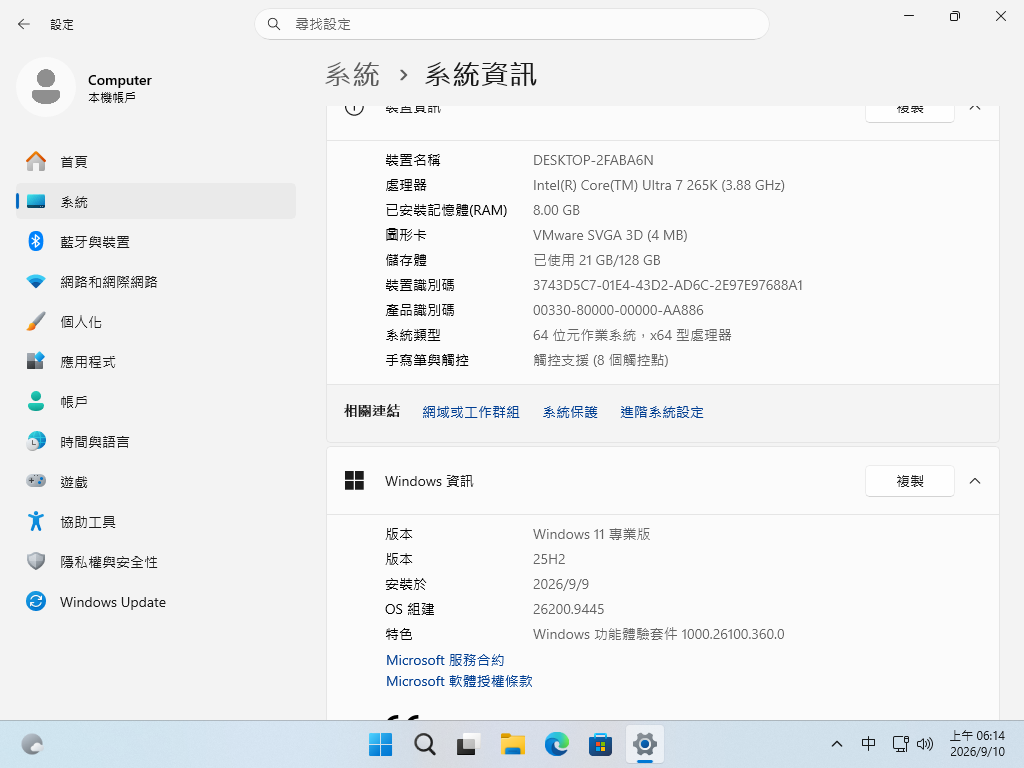Open Windows Update in sidebar
Screen dimensions: 1024x768
155,601
